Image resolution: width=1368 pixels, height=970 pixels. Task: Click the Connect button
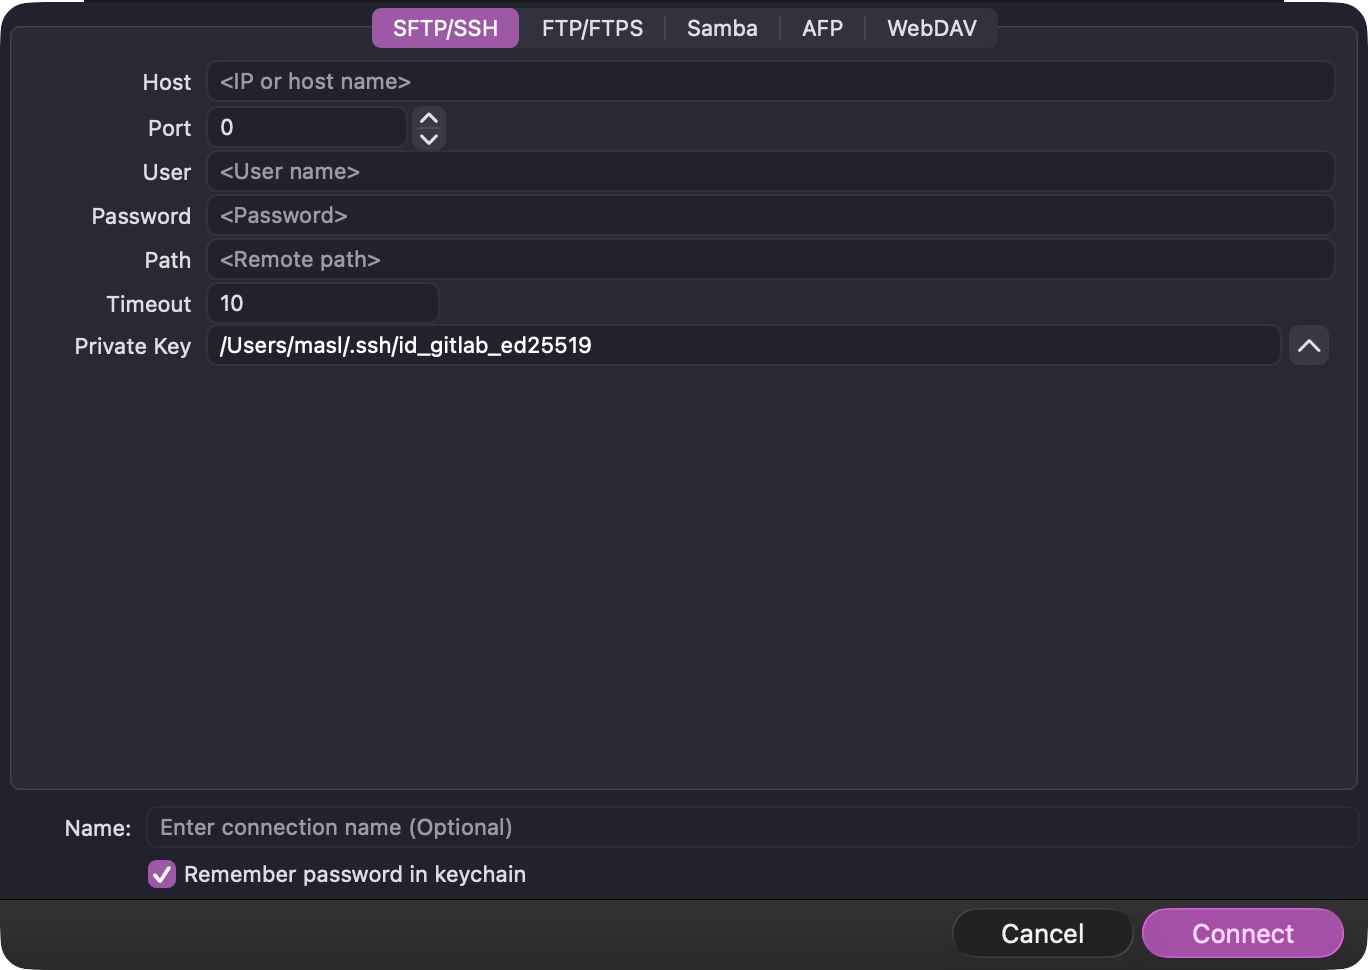1242,933
